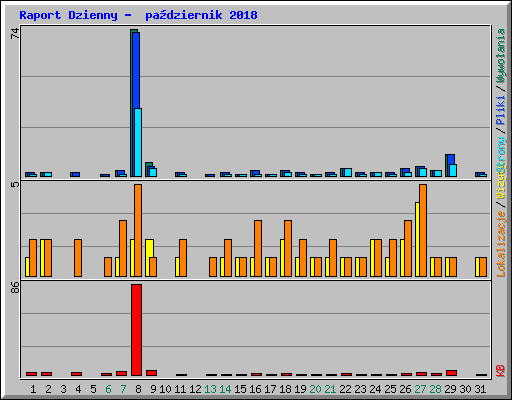
Task: Click the orange bar for day 4
Action: tap(78, 258)
